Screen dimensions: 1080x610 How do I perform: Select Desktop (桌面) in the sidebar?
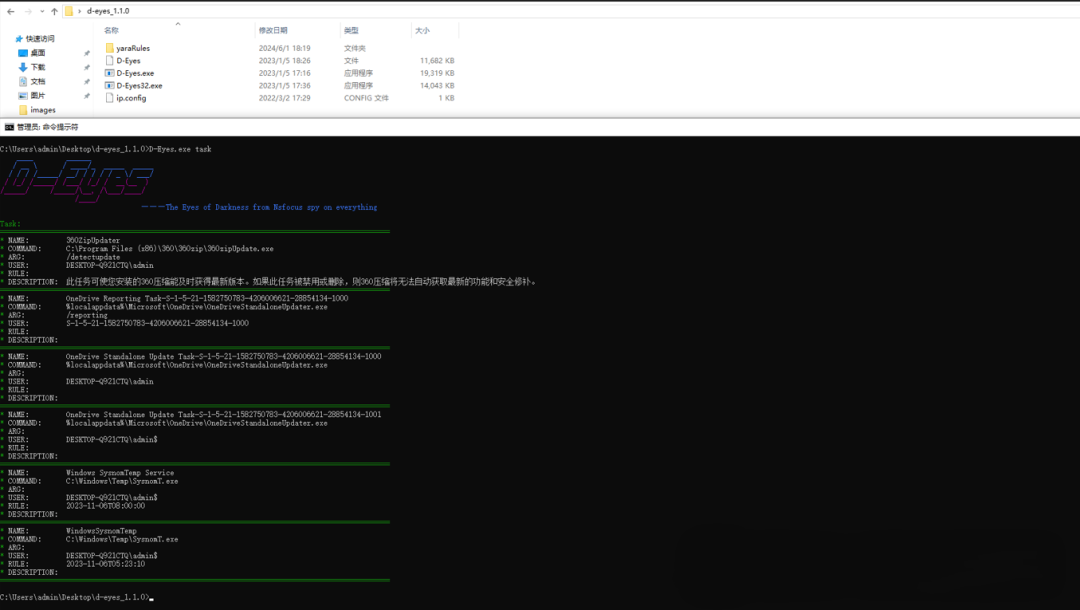pos(38,53)
